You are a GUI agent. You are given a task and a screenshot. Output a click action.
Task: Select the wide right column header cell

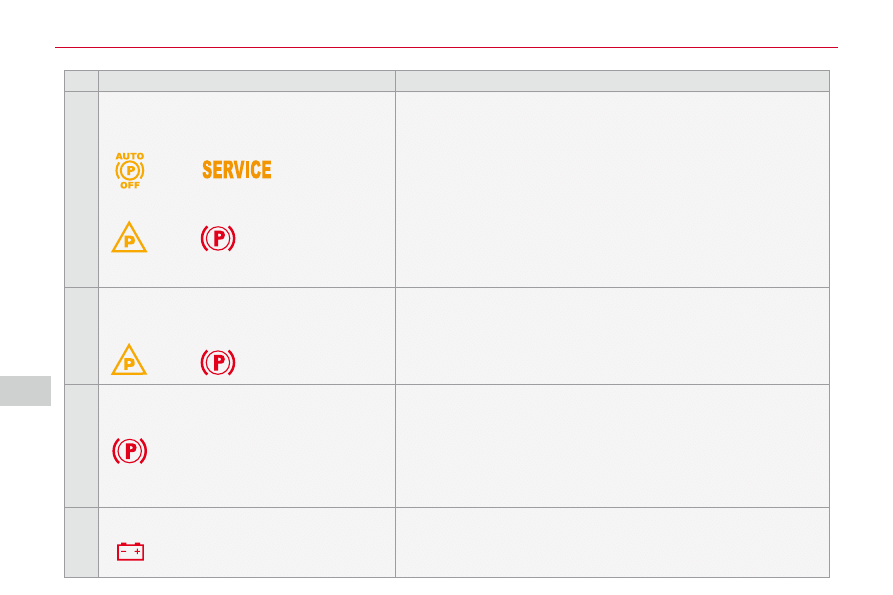point(612,81)
